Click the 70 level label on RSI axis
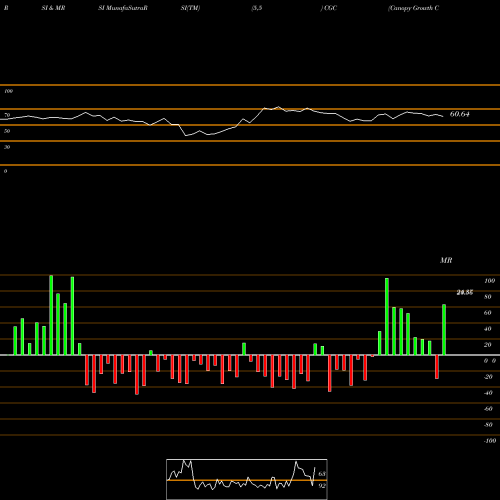This screenshot has width=500, height=500. [7, 115]
